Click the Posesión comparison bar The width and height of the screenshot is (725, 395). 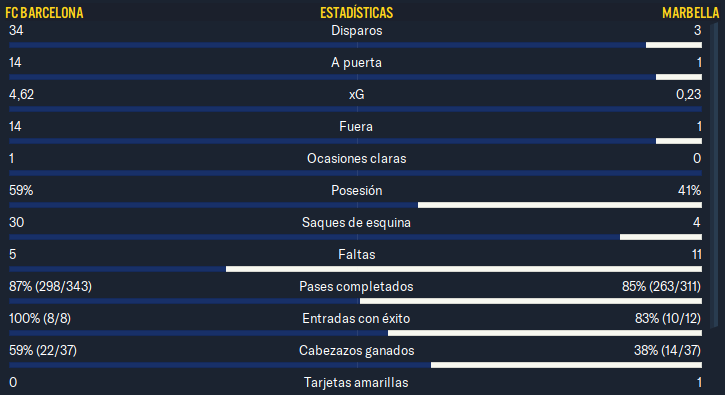[x=356, y=205]
